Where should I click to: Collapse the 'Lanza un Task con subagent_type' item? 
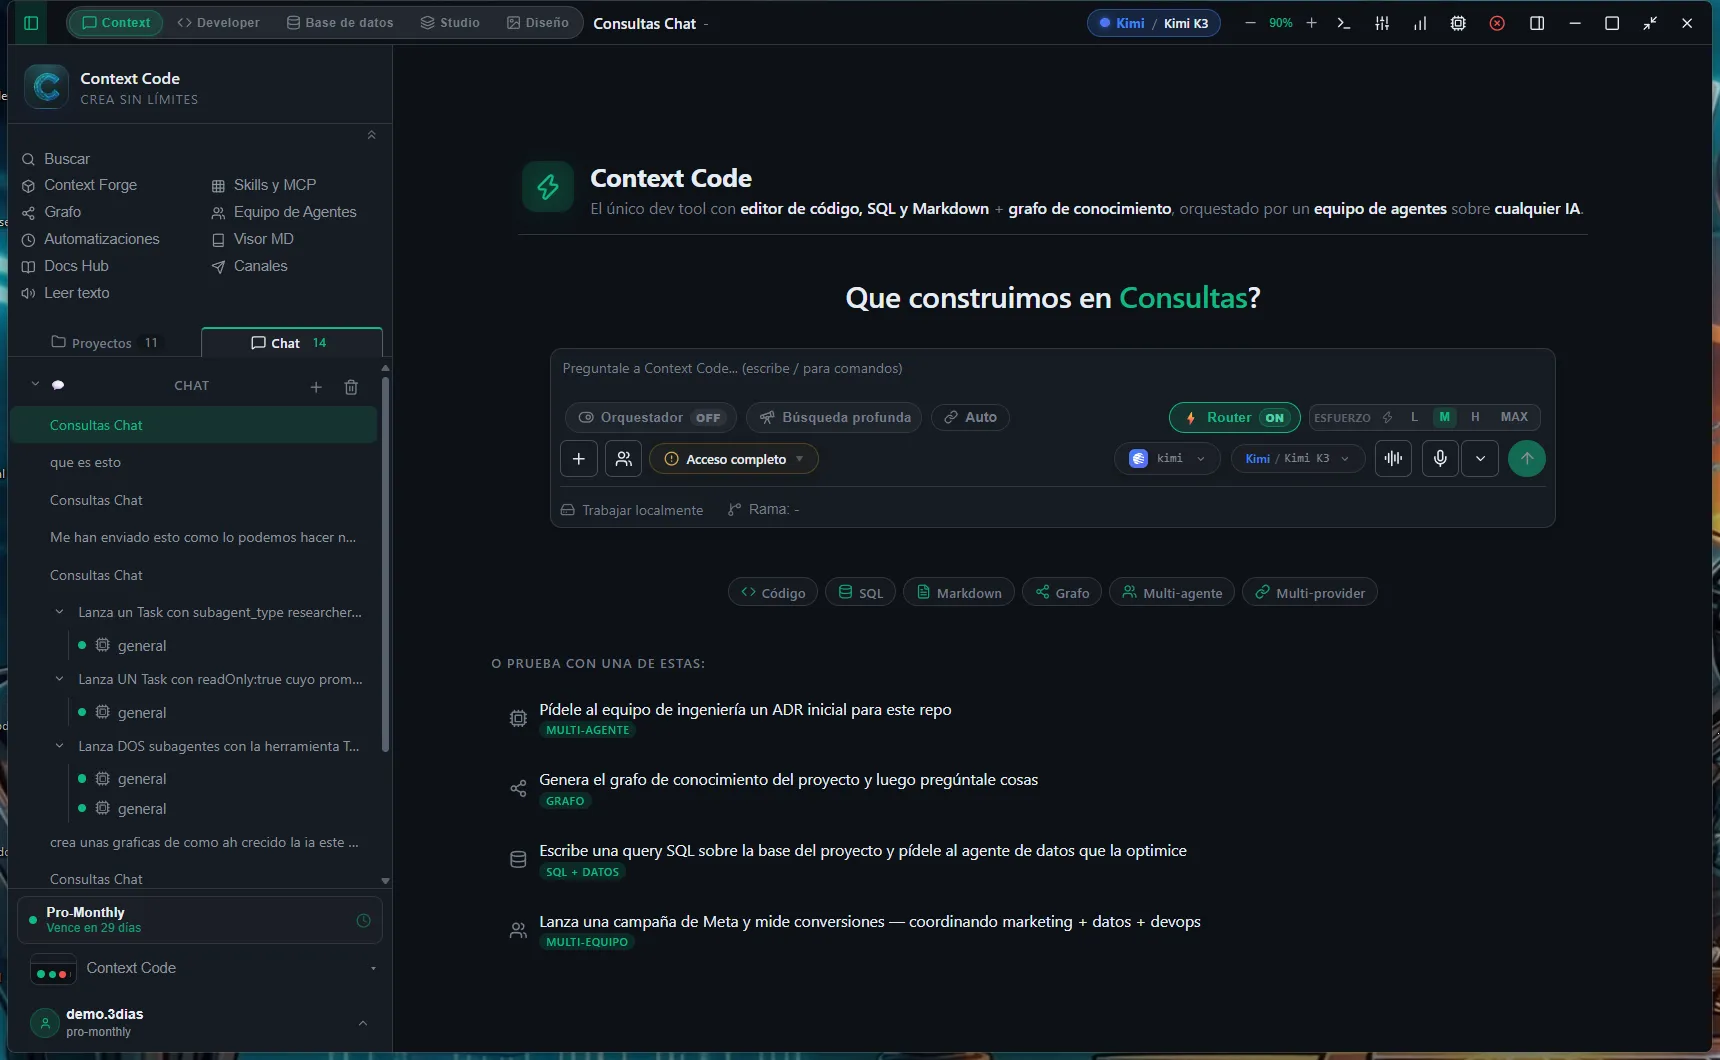coord(59,612)
